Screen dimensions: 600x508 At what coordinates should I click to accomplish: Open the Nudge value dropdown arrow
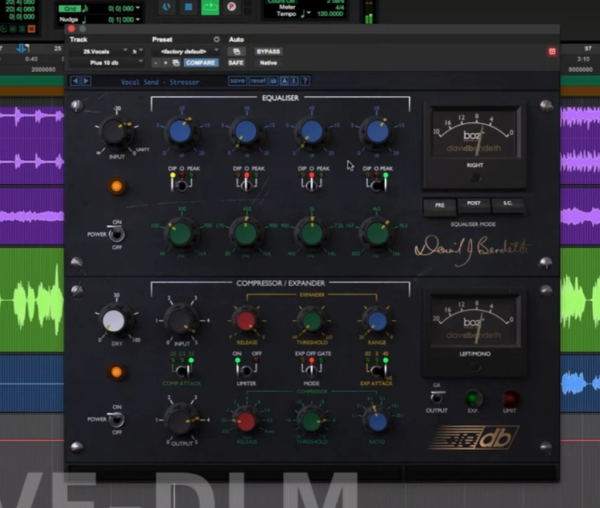[138, 19]
